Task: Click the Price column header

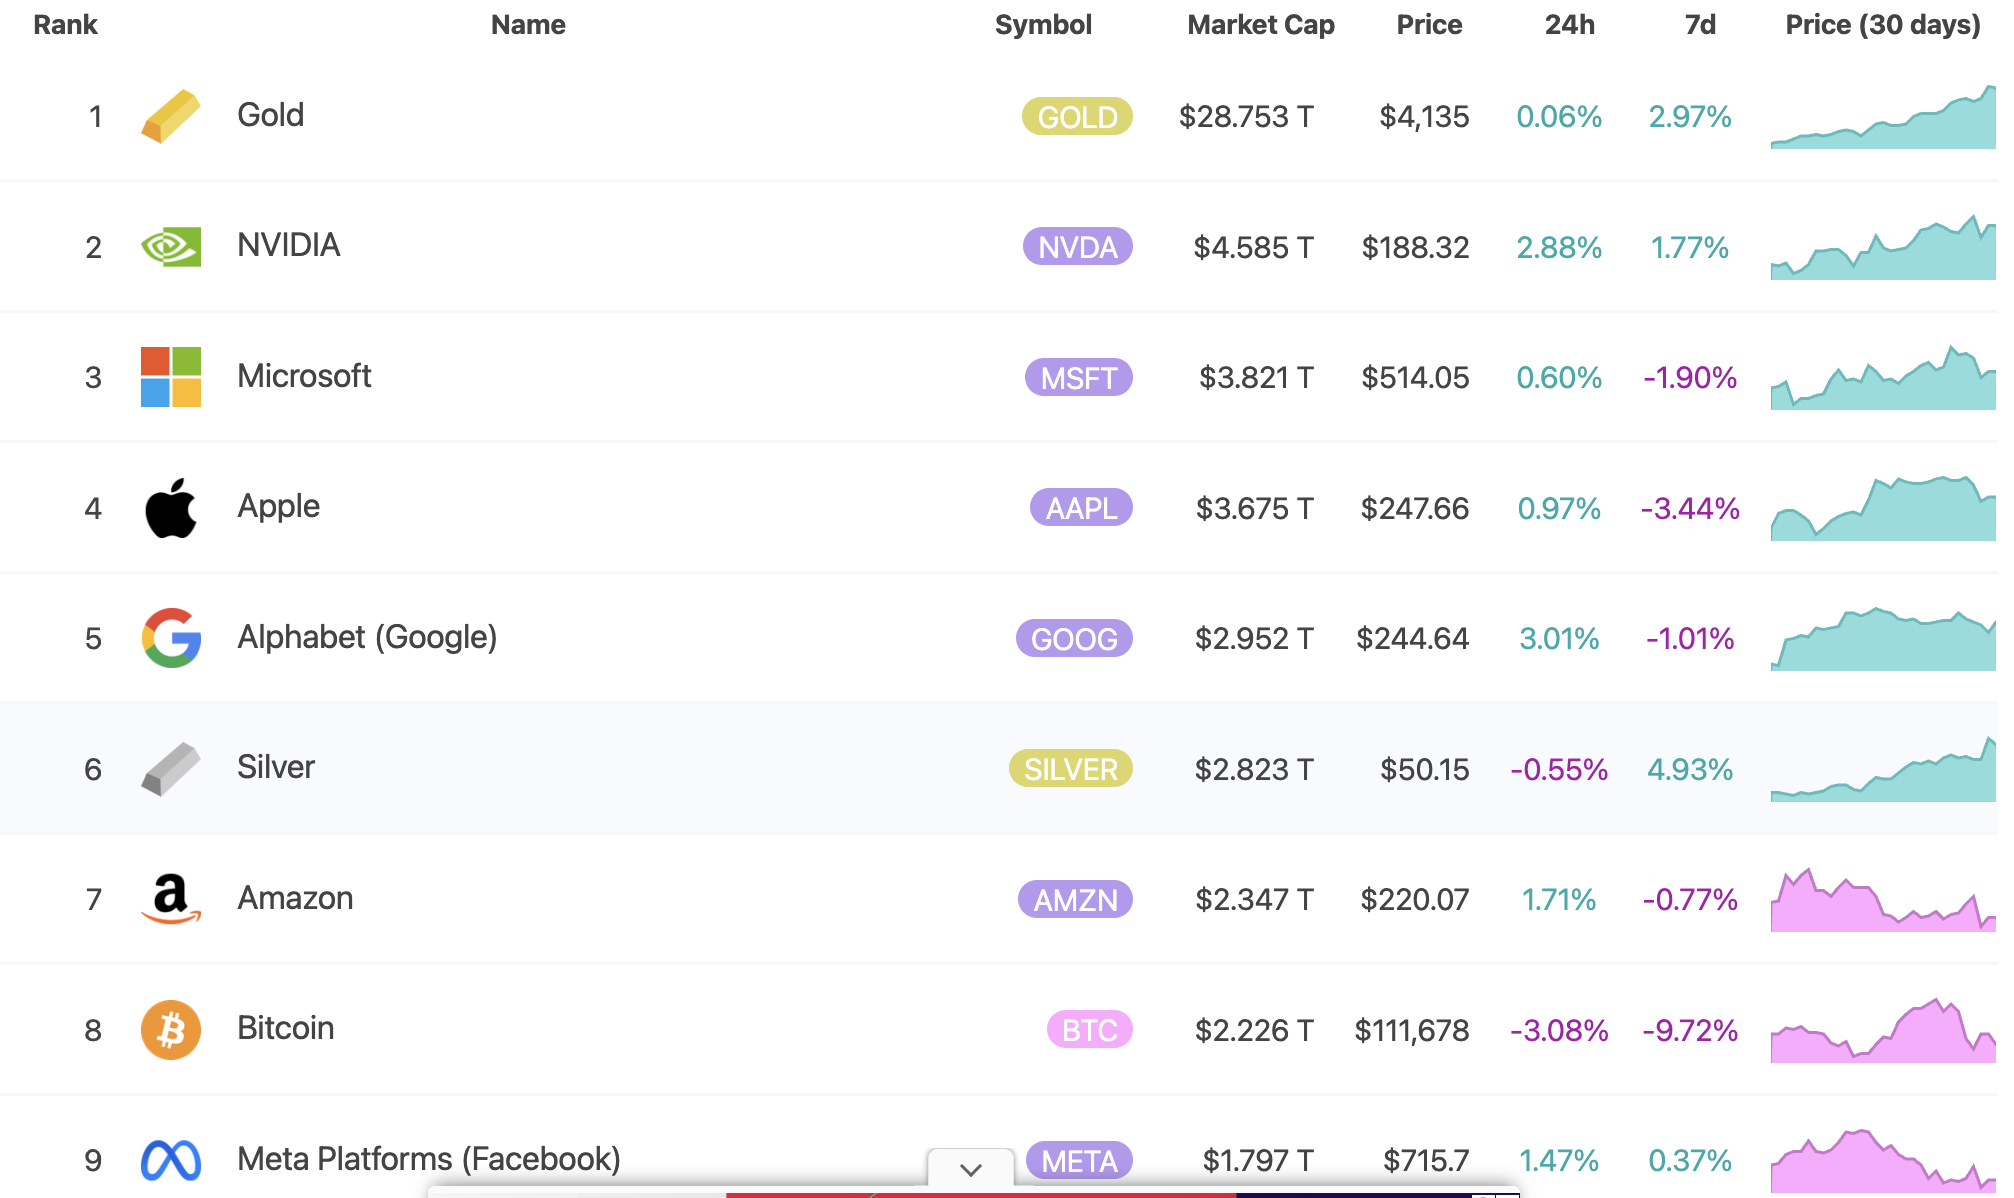Action: (1429, 24)
